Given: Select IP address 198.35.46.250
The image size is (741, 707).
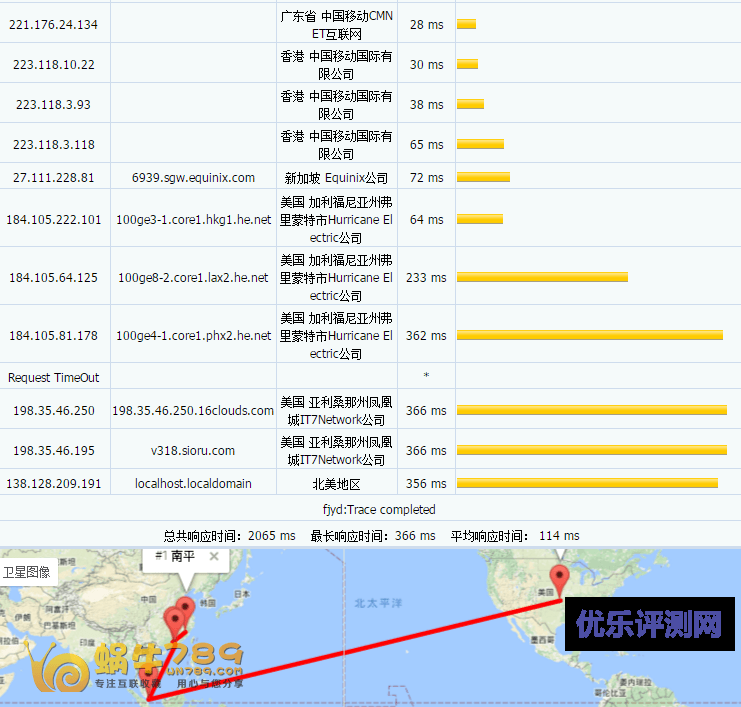Looking at the screenshot, I should coord(53,411).
